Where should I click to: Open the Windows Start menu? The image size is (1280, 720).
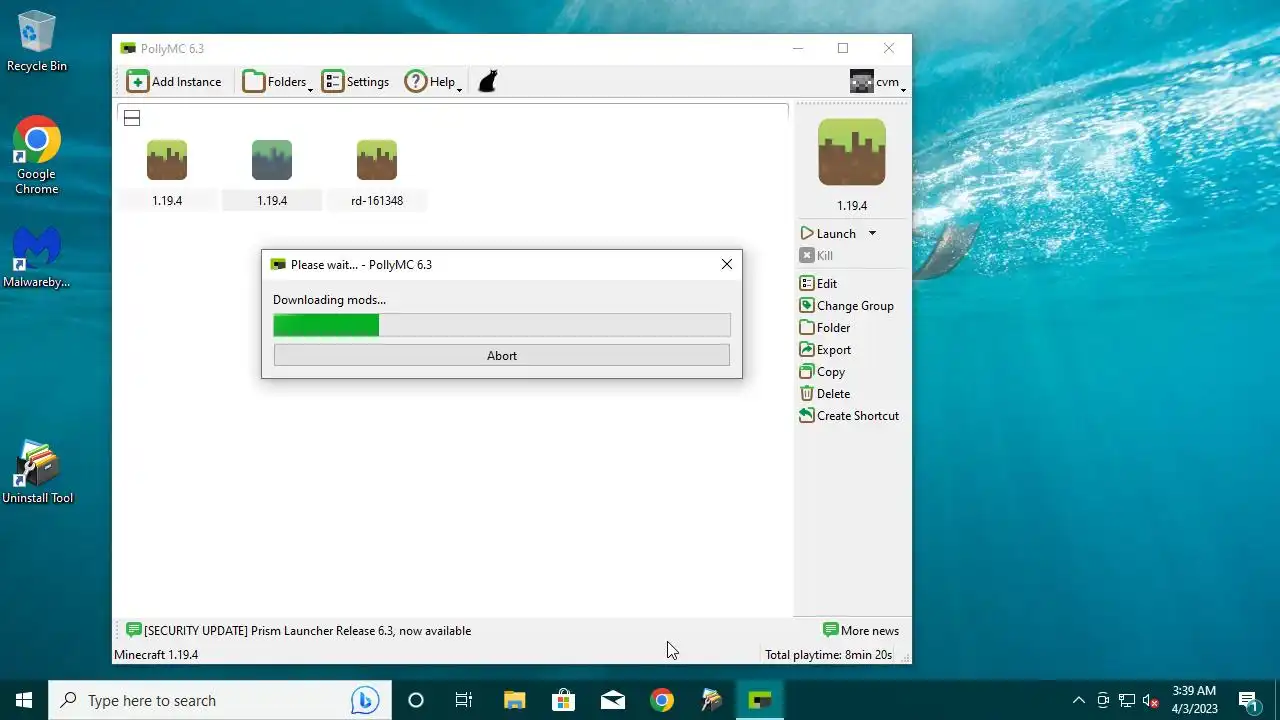click(24, 700)
